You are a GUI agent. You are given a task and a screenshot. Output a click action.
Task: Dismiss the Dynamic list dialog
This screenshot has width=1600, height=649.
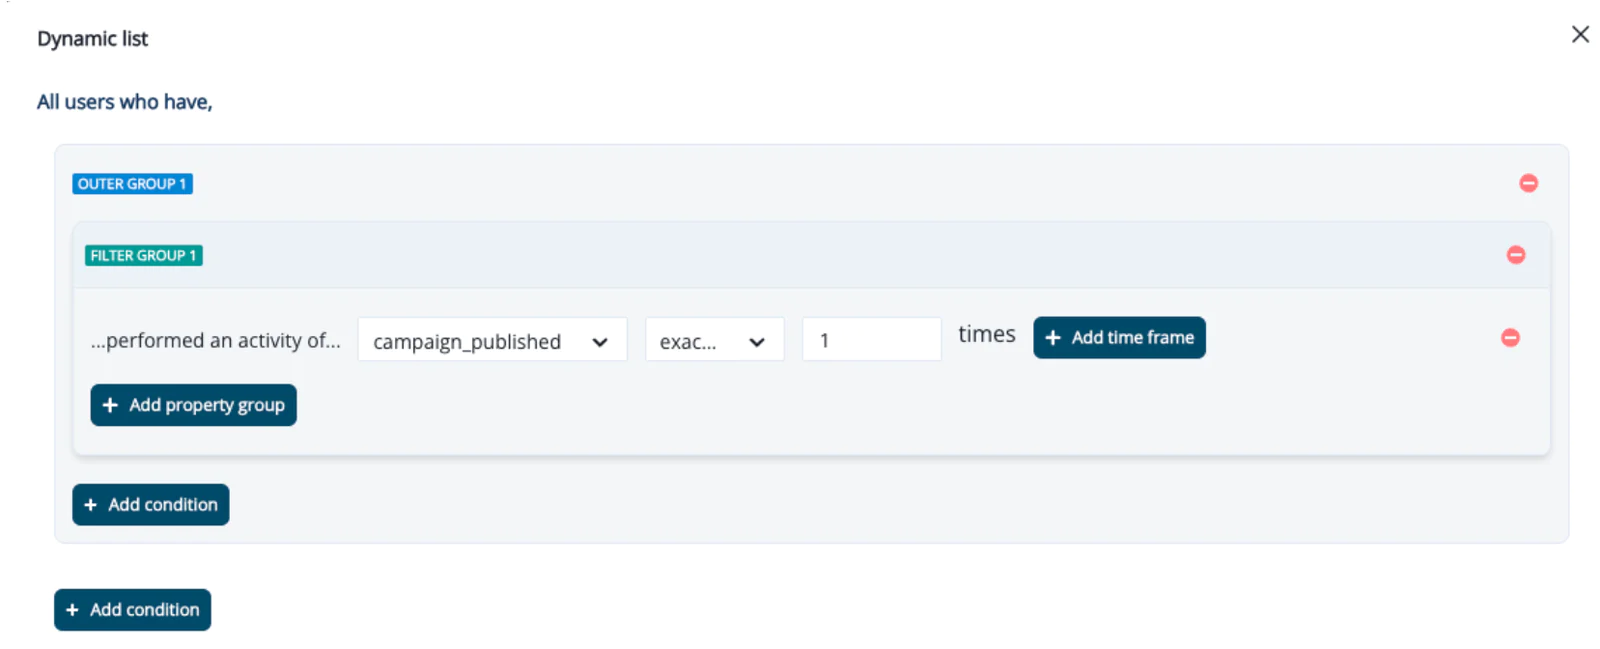[x=1580, y=34]
